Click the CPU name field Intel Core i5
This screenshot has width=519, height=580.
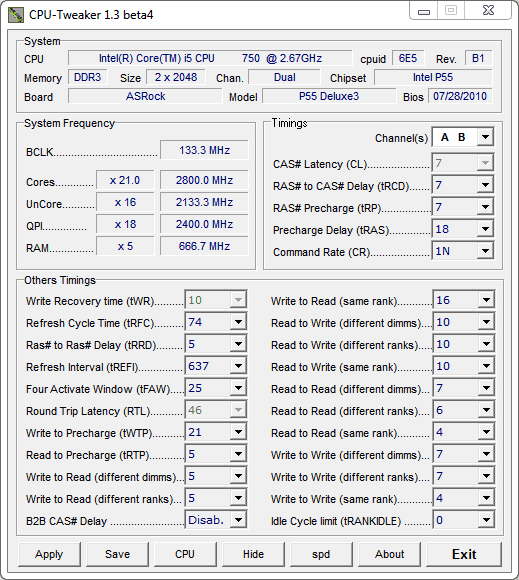click(x=210, y=58)
